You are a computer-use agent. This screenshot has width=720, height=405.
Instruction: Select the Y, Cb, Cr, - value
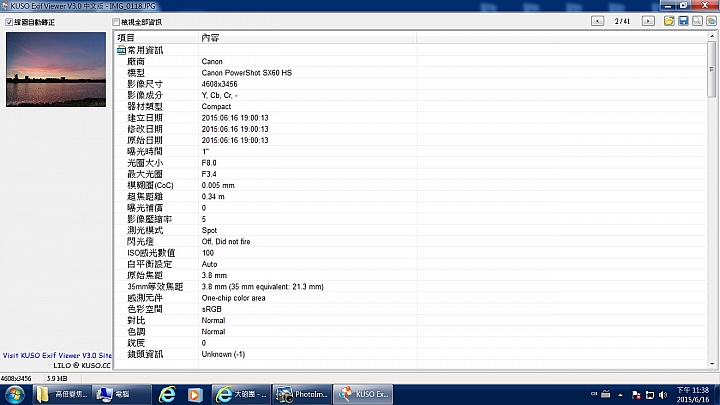tap(219, 95)
